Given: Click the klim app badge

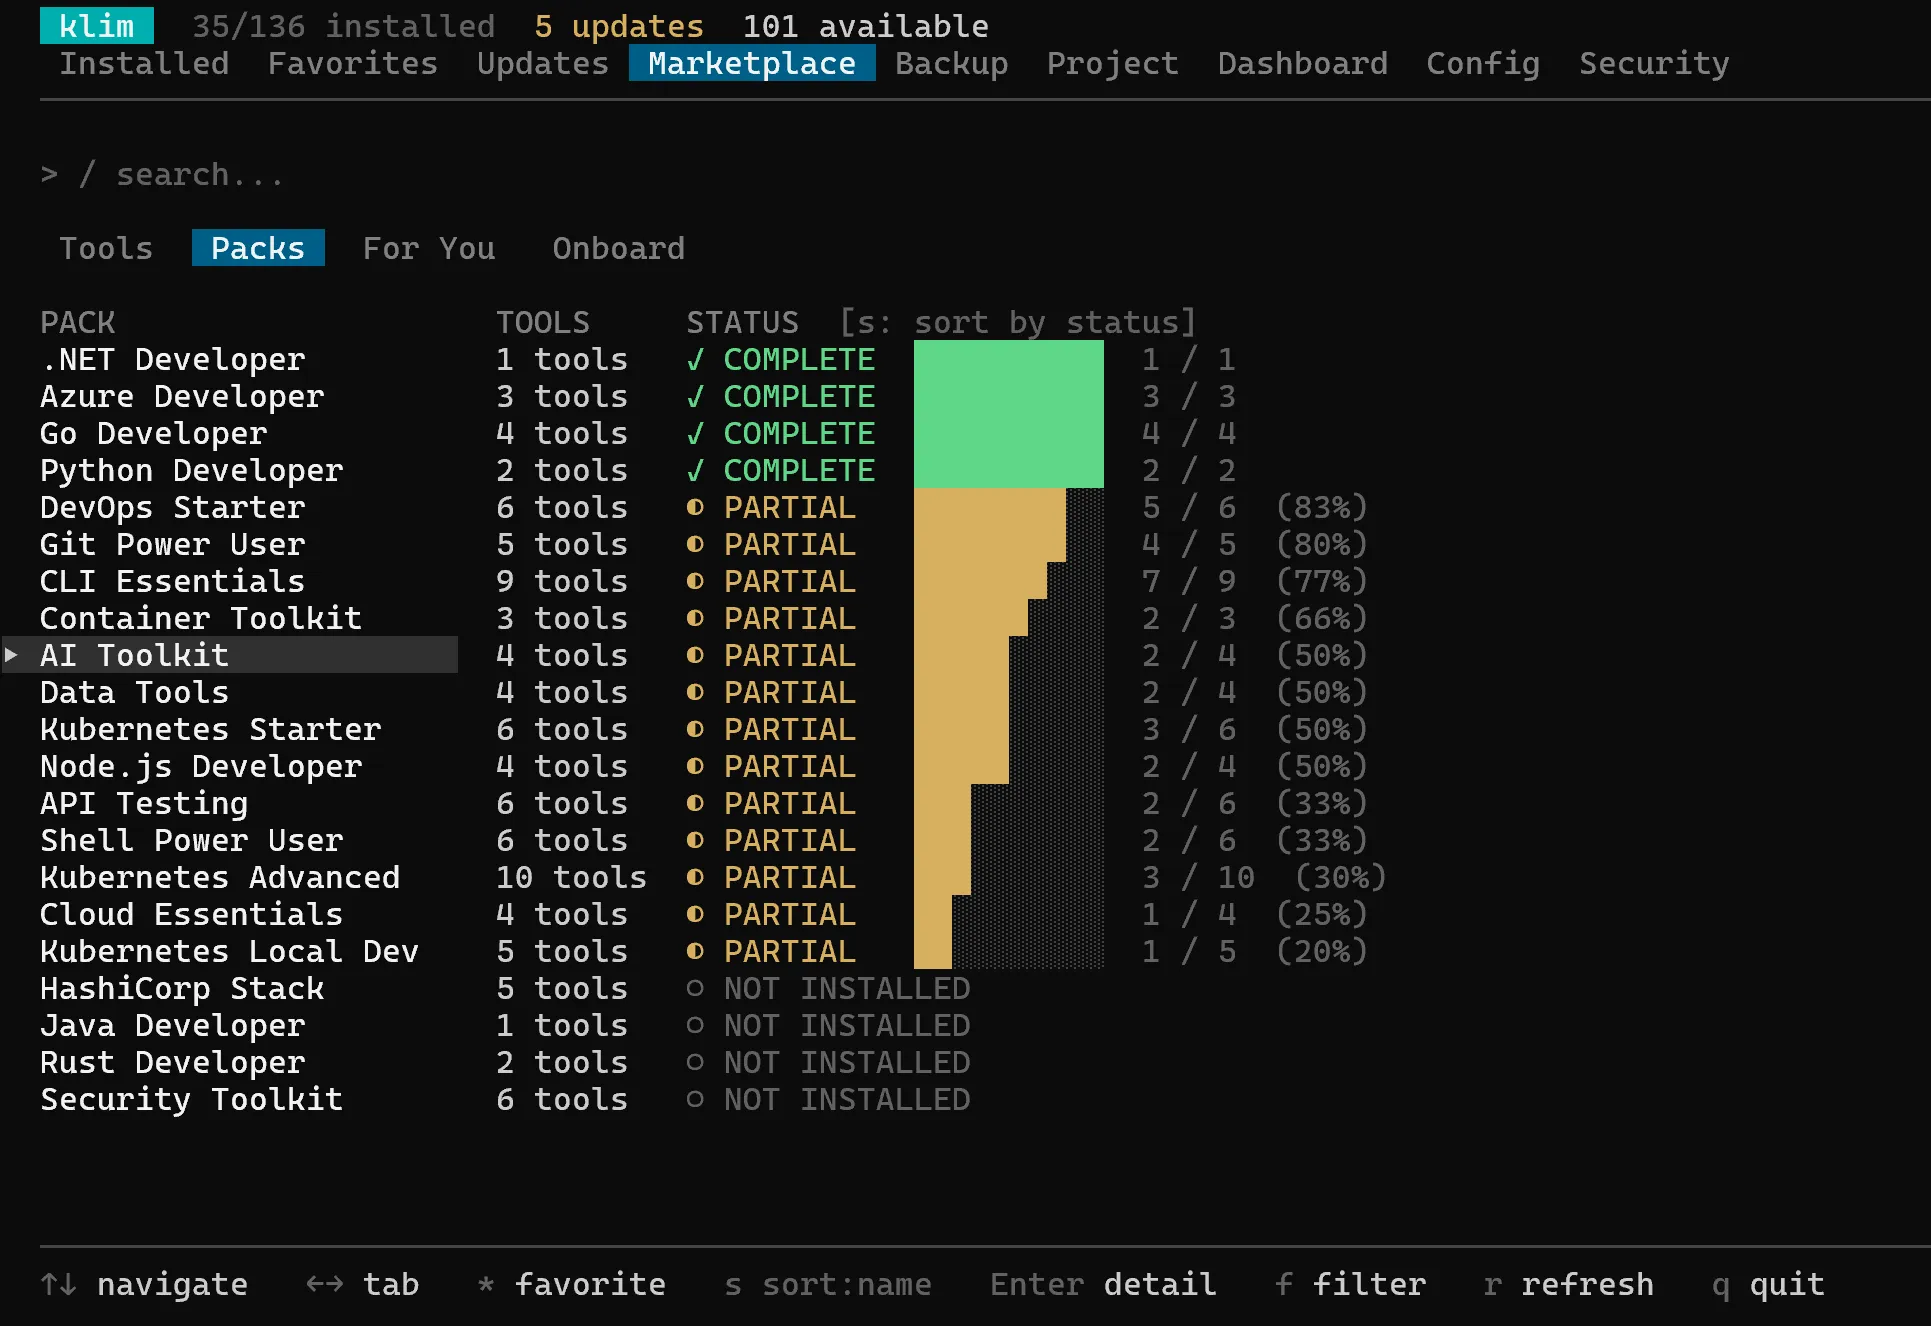Looking at the screenshot, I should [97, 26].
